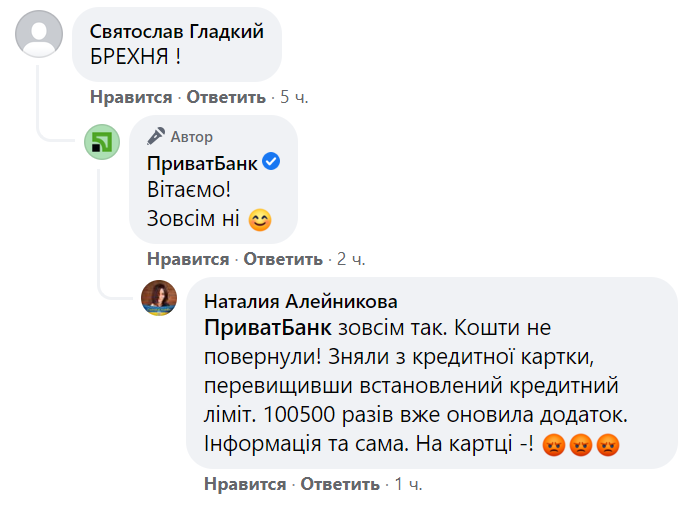Like ПриватБанк's 'Зовсім ні' reply
Screen dimensions: 699x505
pos(188,259)
